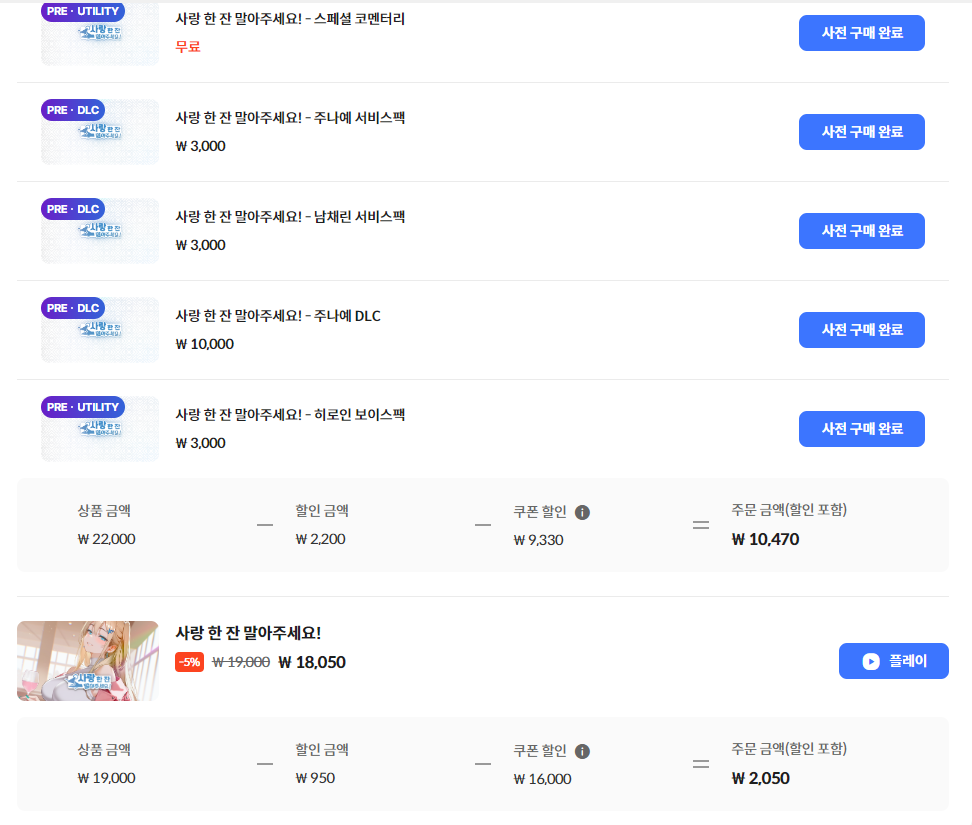Open the 주나예 DLC item title

pos(278,316)
